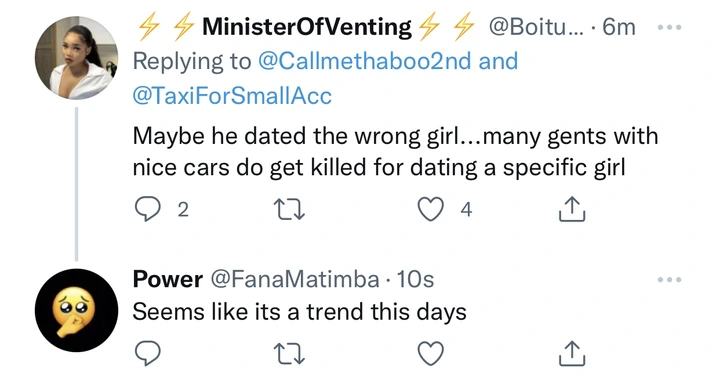Open @Callmethaboo2nd profile link
Screen dimensions: 720x376
(365, 61)
